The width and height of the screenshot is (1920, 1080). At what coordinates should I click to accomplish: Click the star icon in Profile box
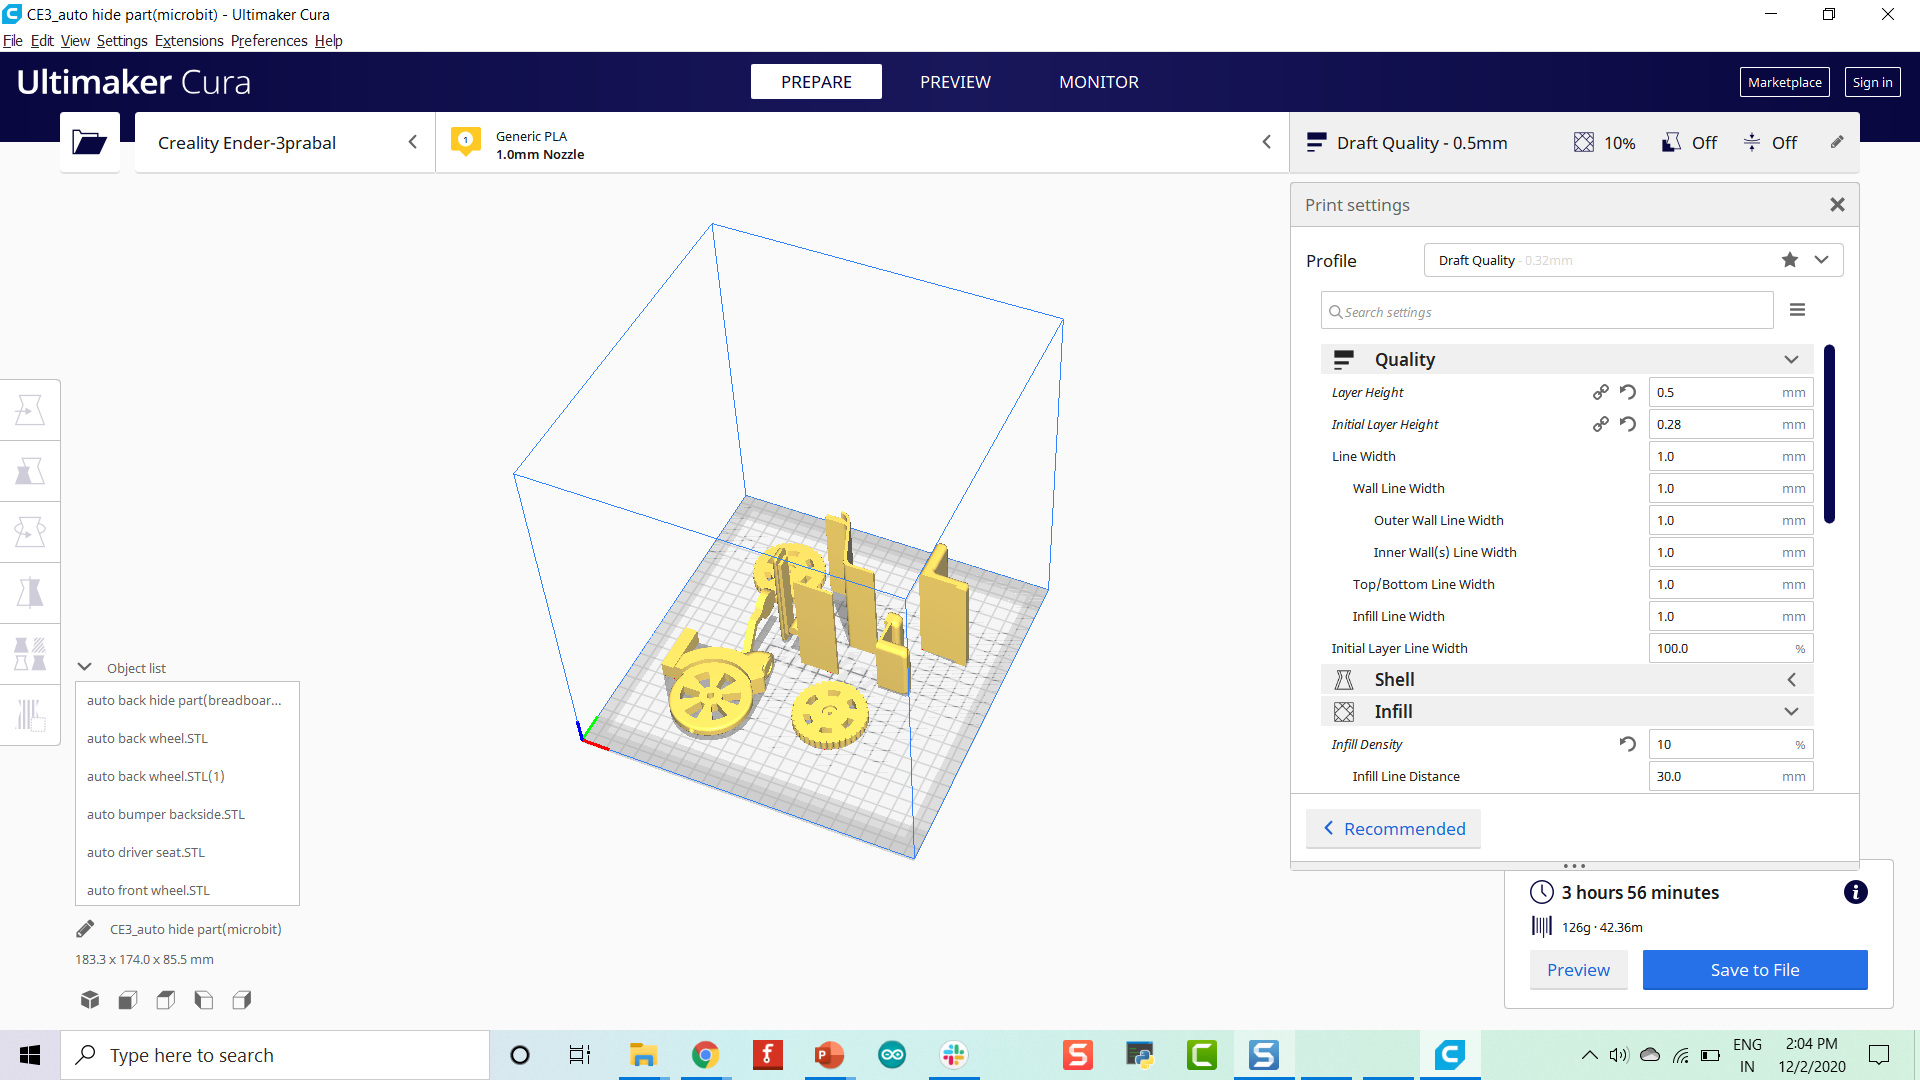pos(1790,260)
